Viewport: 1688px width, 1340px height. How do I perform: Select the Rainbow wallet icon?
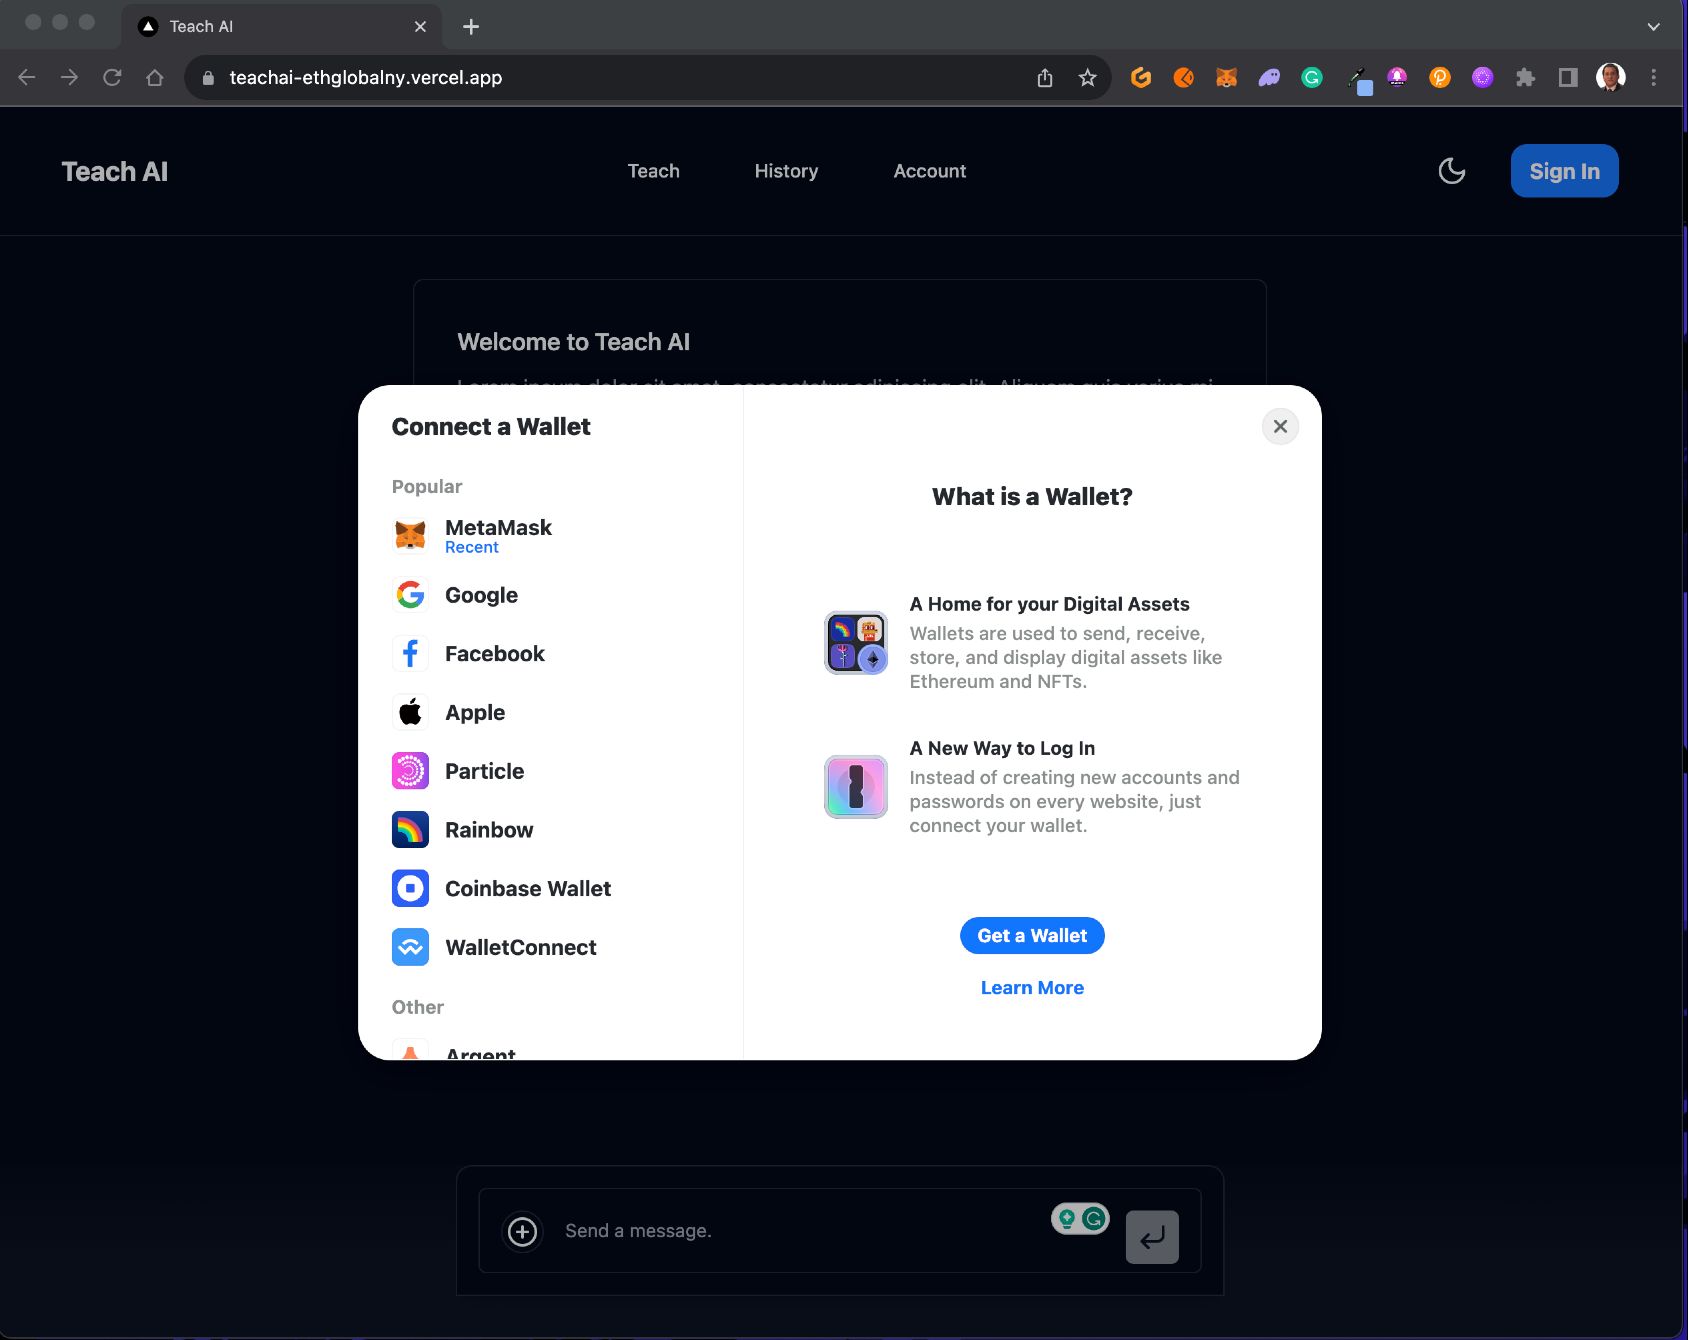[x=410, y=830]
